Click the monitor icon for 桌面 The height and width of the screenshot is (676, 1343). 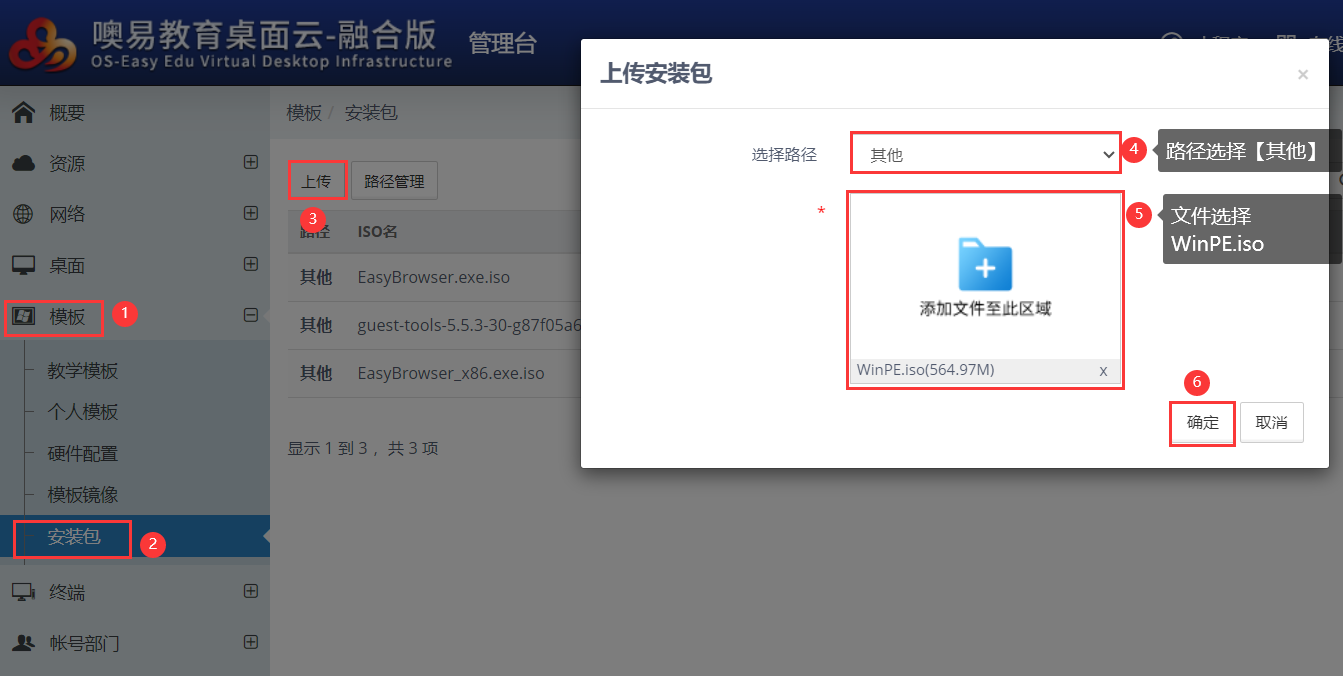[x=23, y=266]
